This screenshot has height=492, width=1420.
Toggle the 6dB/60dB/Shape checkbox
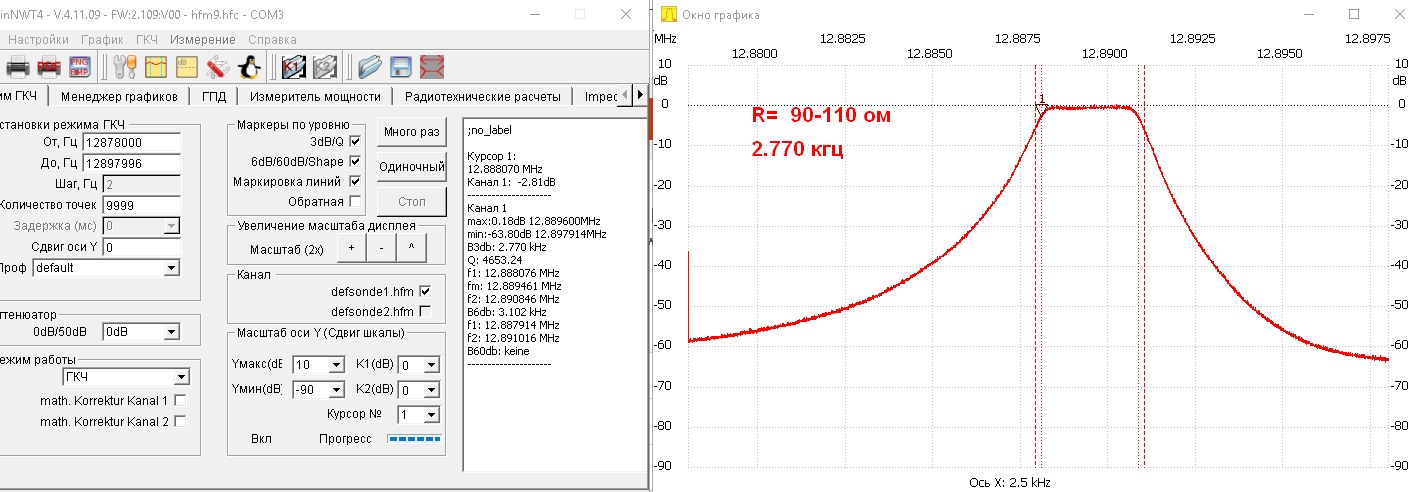[x=355, y=162]
